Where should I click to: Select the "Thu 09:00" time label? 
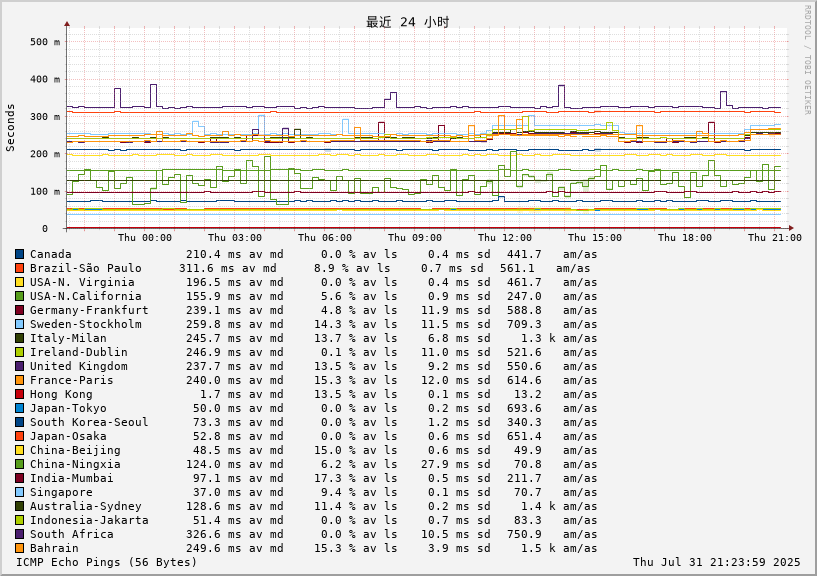coord(415,238)
